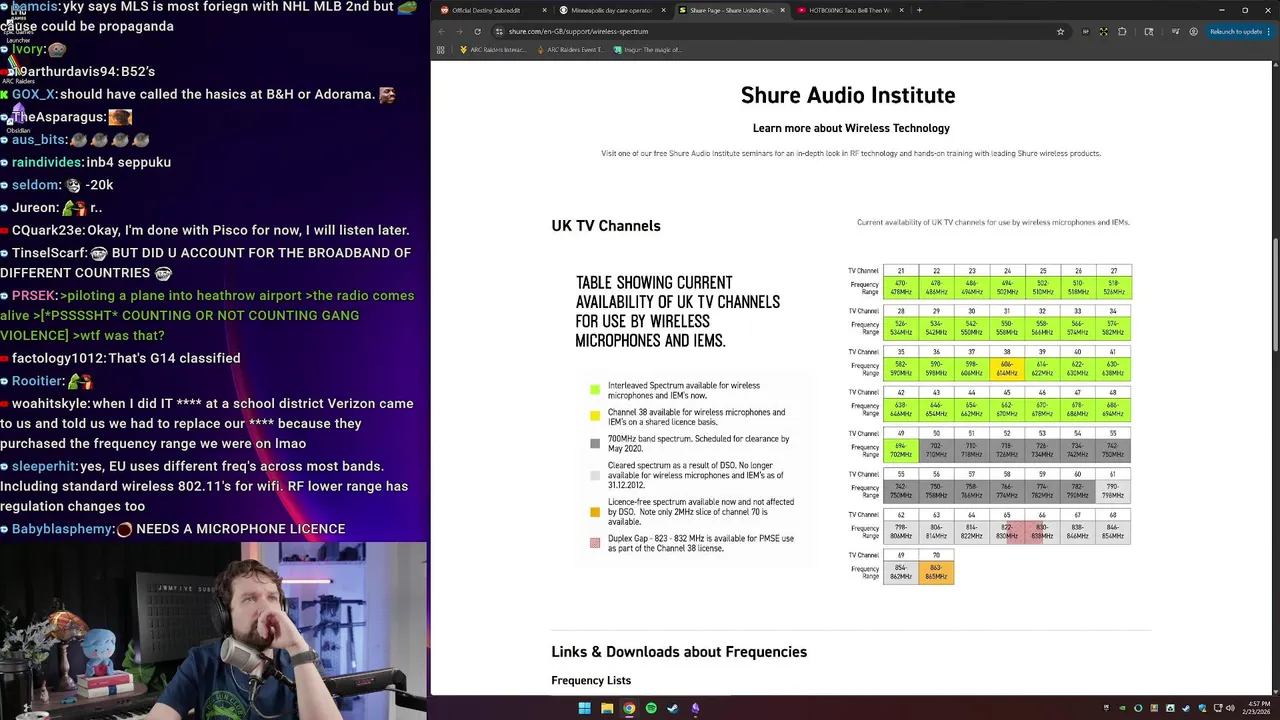The height and width of the screenshot is (720, 1280).
Task: Close the HOTBOXING Taco Bell tab
Action: [x=901, y=10]
